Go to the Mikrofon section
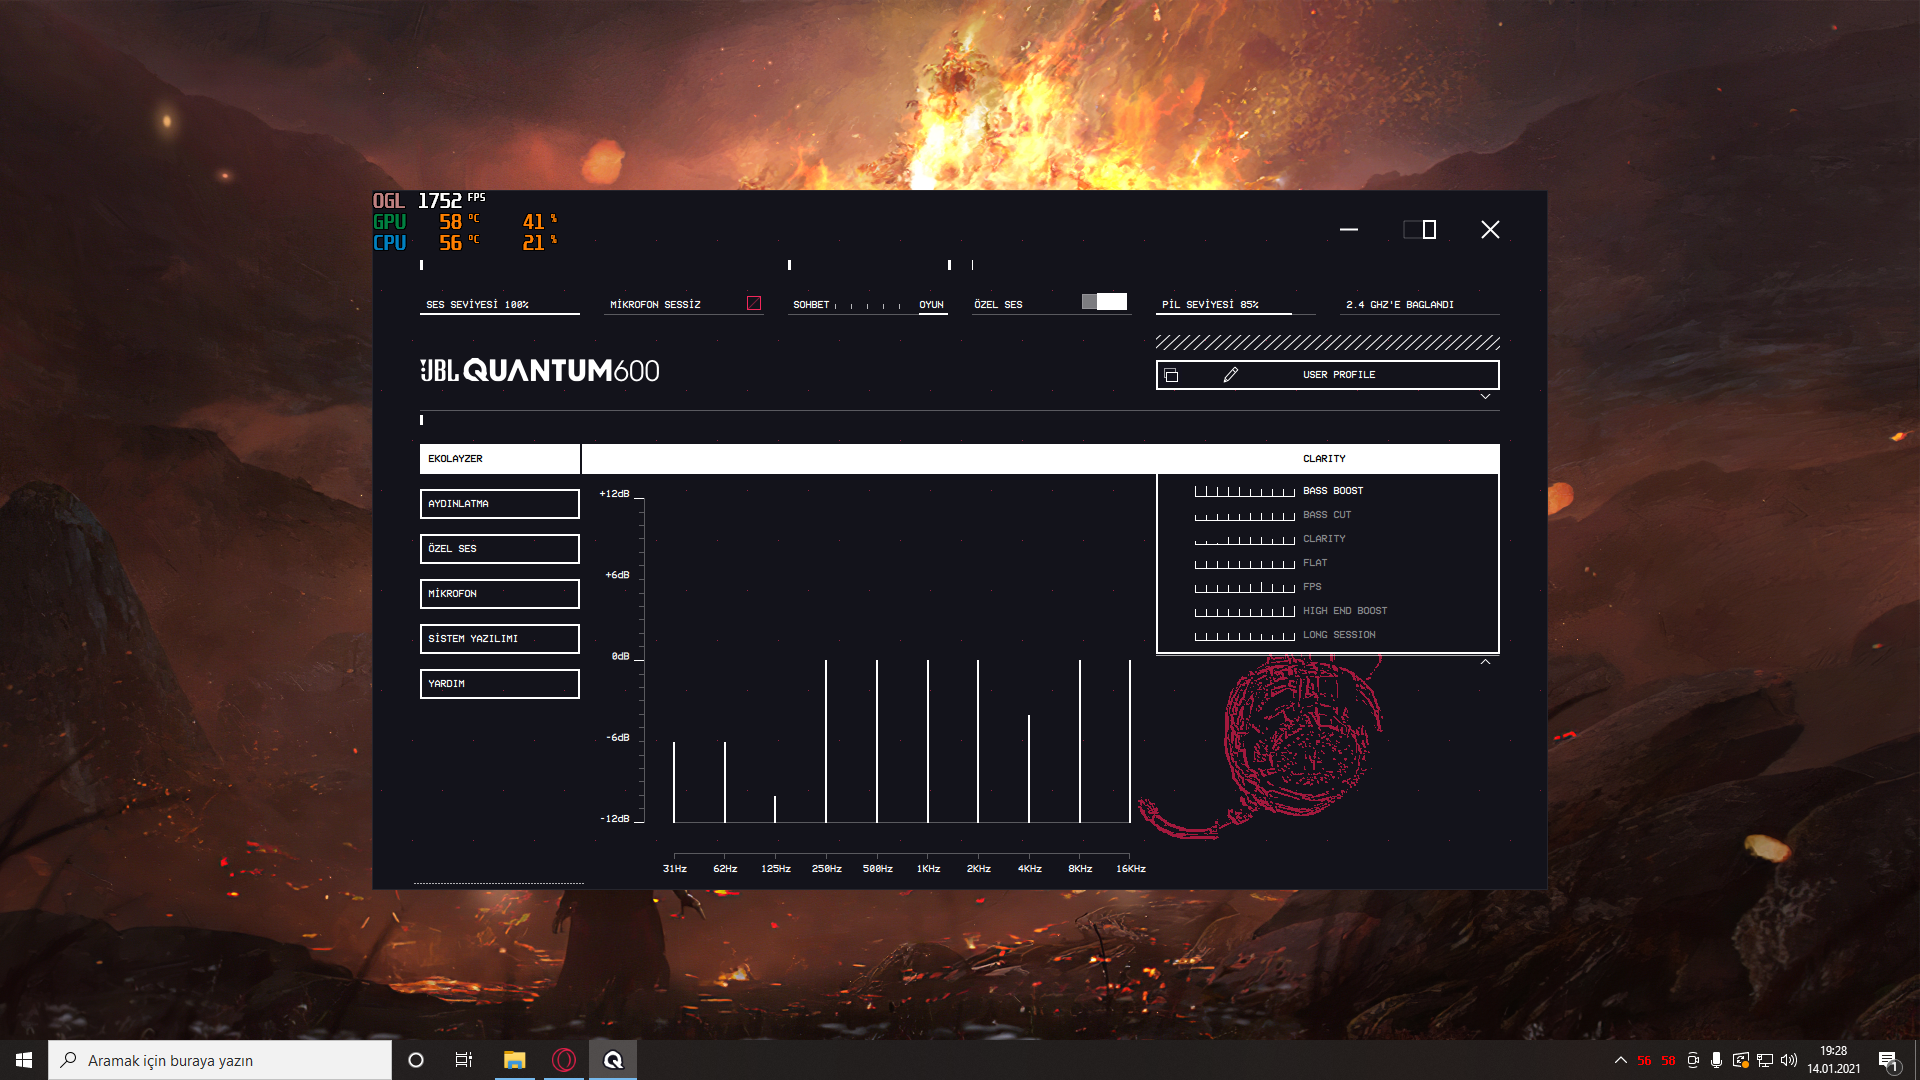 [x=499, y=594]
